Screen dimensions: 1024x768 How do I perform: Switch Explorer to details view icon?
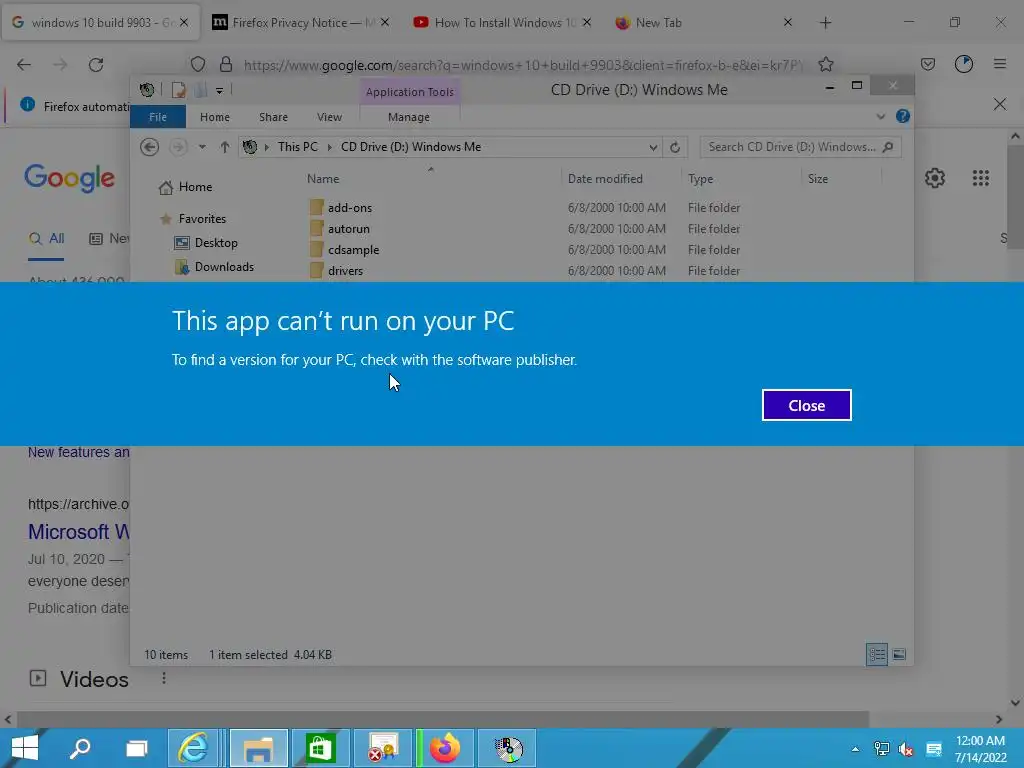click(x=876, y=654)
